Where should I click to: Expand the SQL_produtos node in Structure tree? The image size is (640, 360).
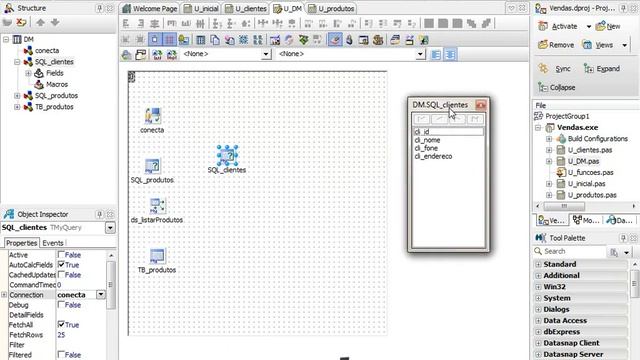tap(17, 96)
